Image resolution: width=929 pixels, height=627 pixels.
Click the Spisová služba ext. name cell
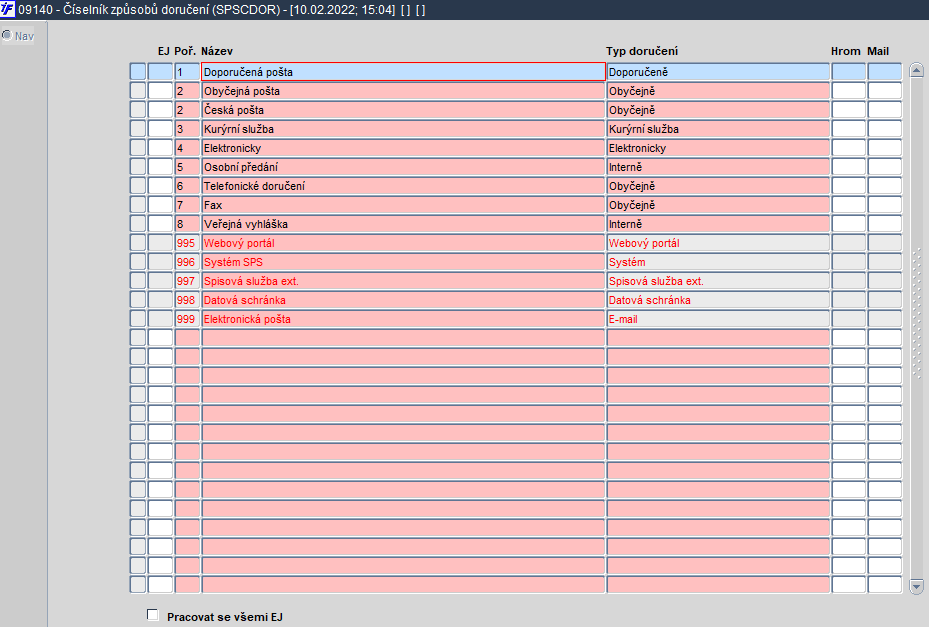pos(403,280)
